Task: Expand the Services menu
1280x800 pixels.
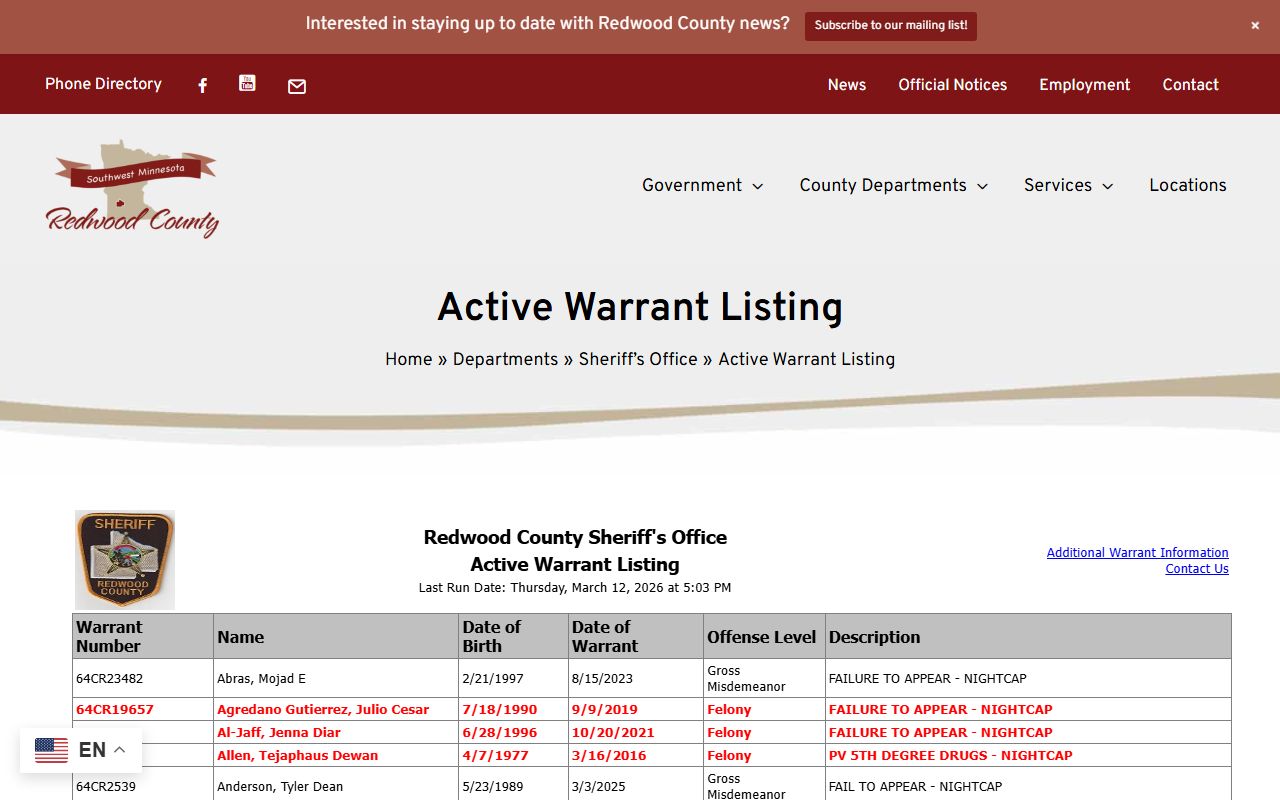Action: (1068, 185)
